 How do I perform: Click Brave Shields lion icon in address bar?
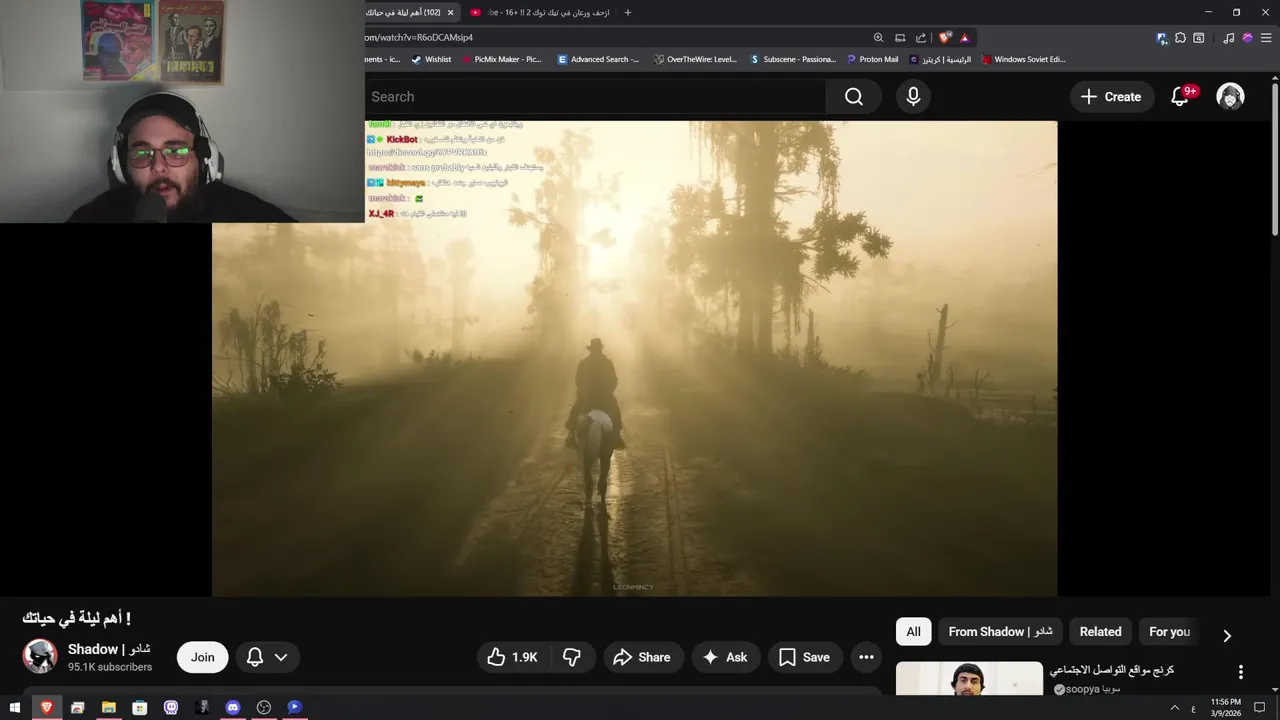click(x=945, y=38)
